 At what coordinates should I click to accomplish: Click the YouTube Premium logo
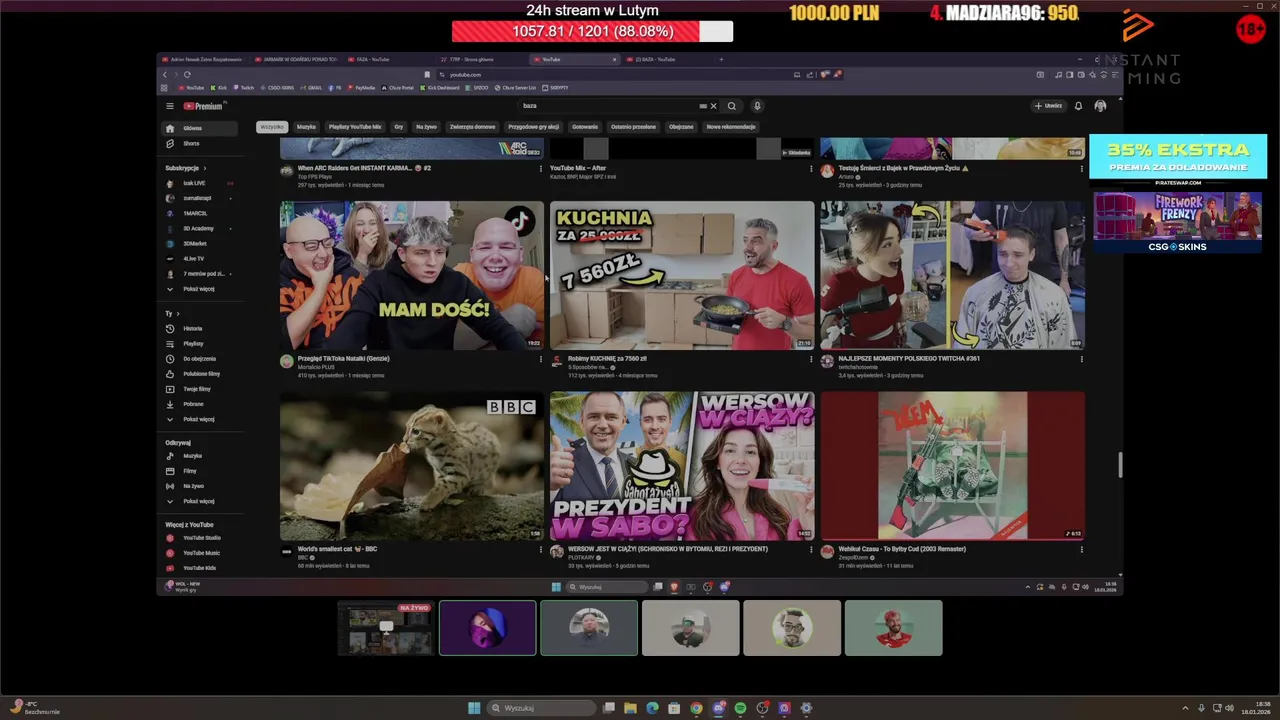point(205,106)
